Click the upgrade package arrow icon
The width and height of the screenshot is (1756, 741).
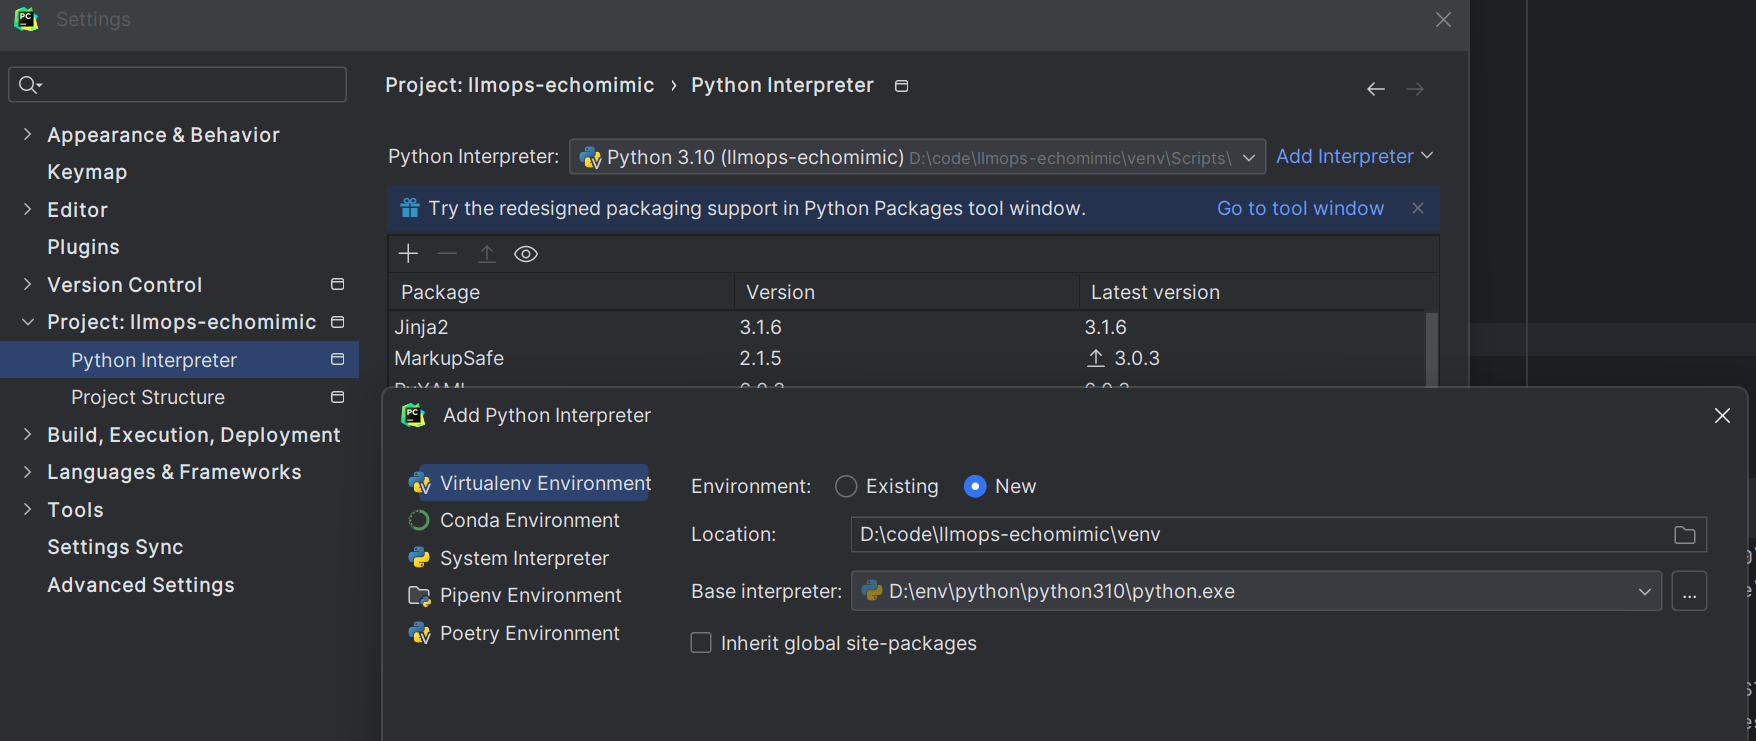pyautogui.click(x=487, y=254)
